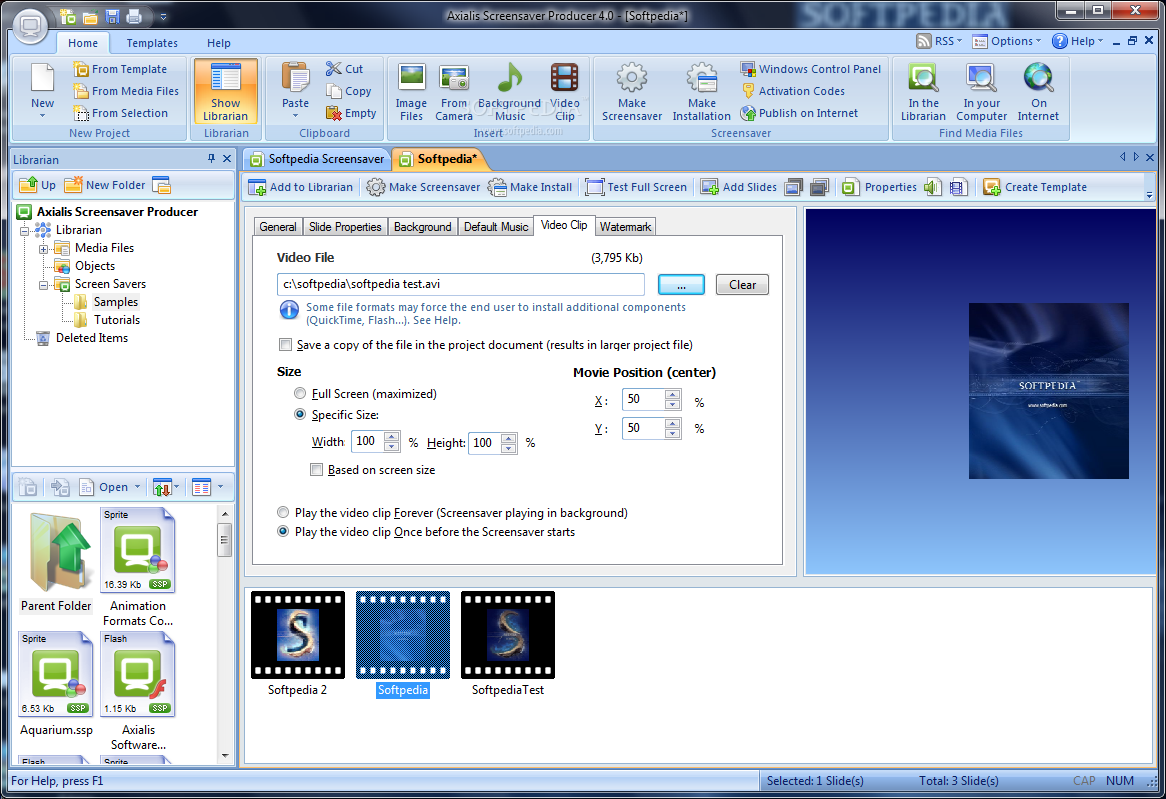Open the Help dropdown at top right
The height and width of the screenshot is (799, 1166).
point(1078,41)
